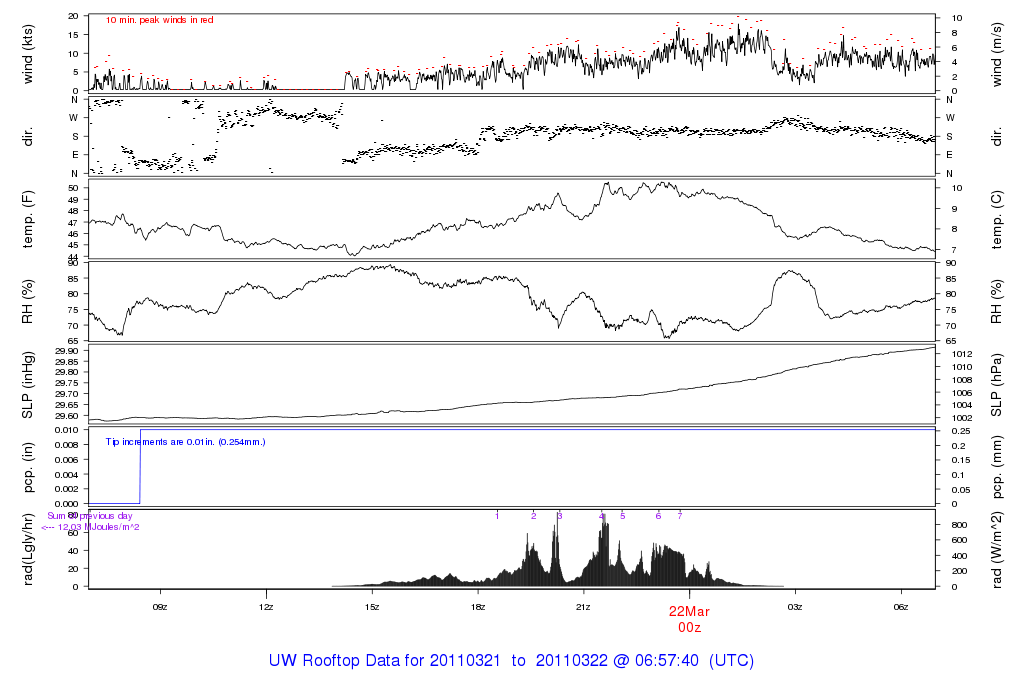The image size is (1024, 700).
Task: Click the 18z time tick label
Action: click(x=477, y=607)
